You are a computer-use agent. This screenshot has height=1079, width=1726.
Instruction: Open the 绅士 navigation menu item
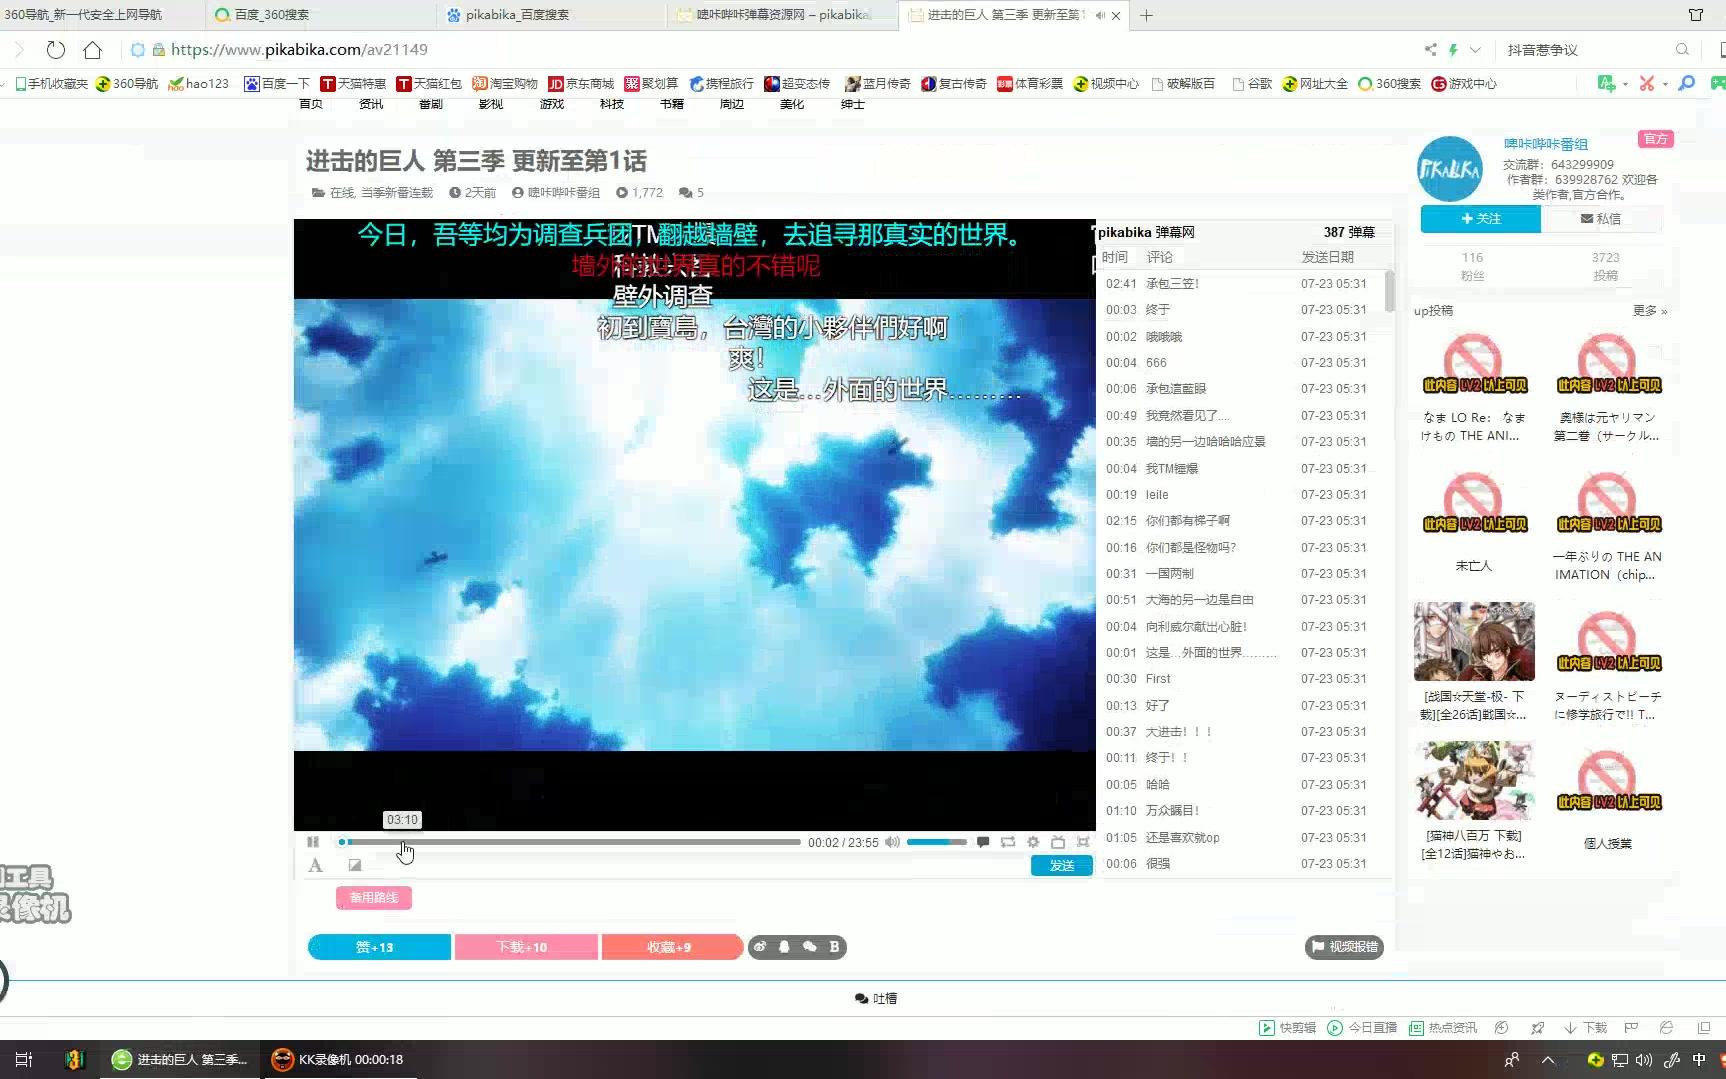[852, 104]
